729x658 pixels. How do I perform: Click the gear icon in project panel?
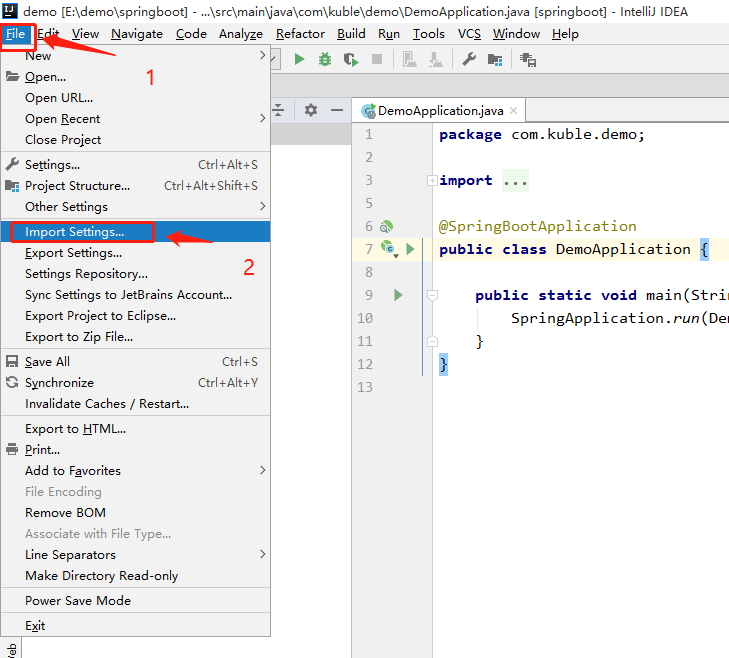[x=311, y=110]
